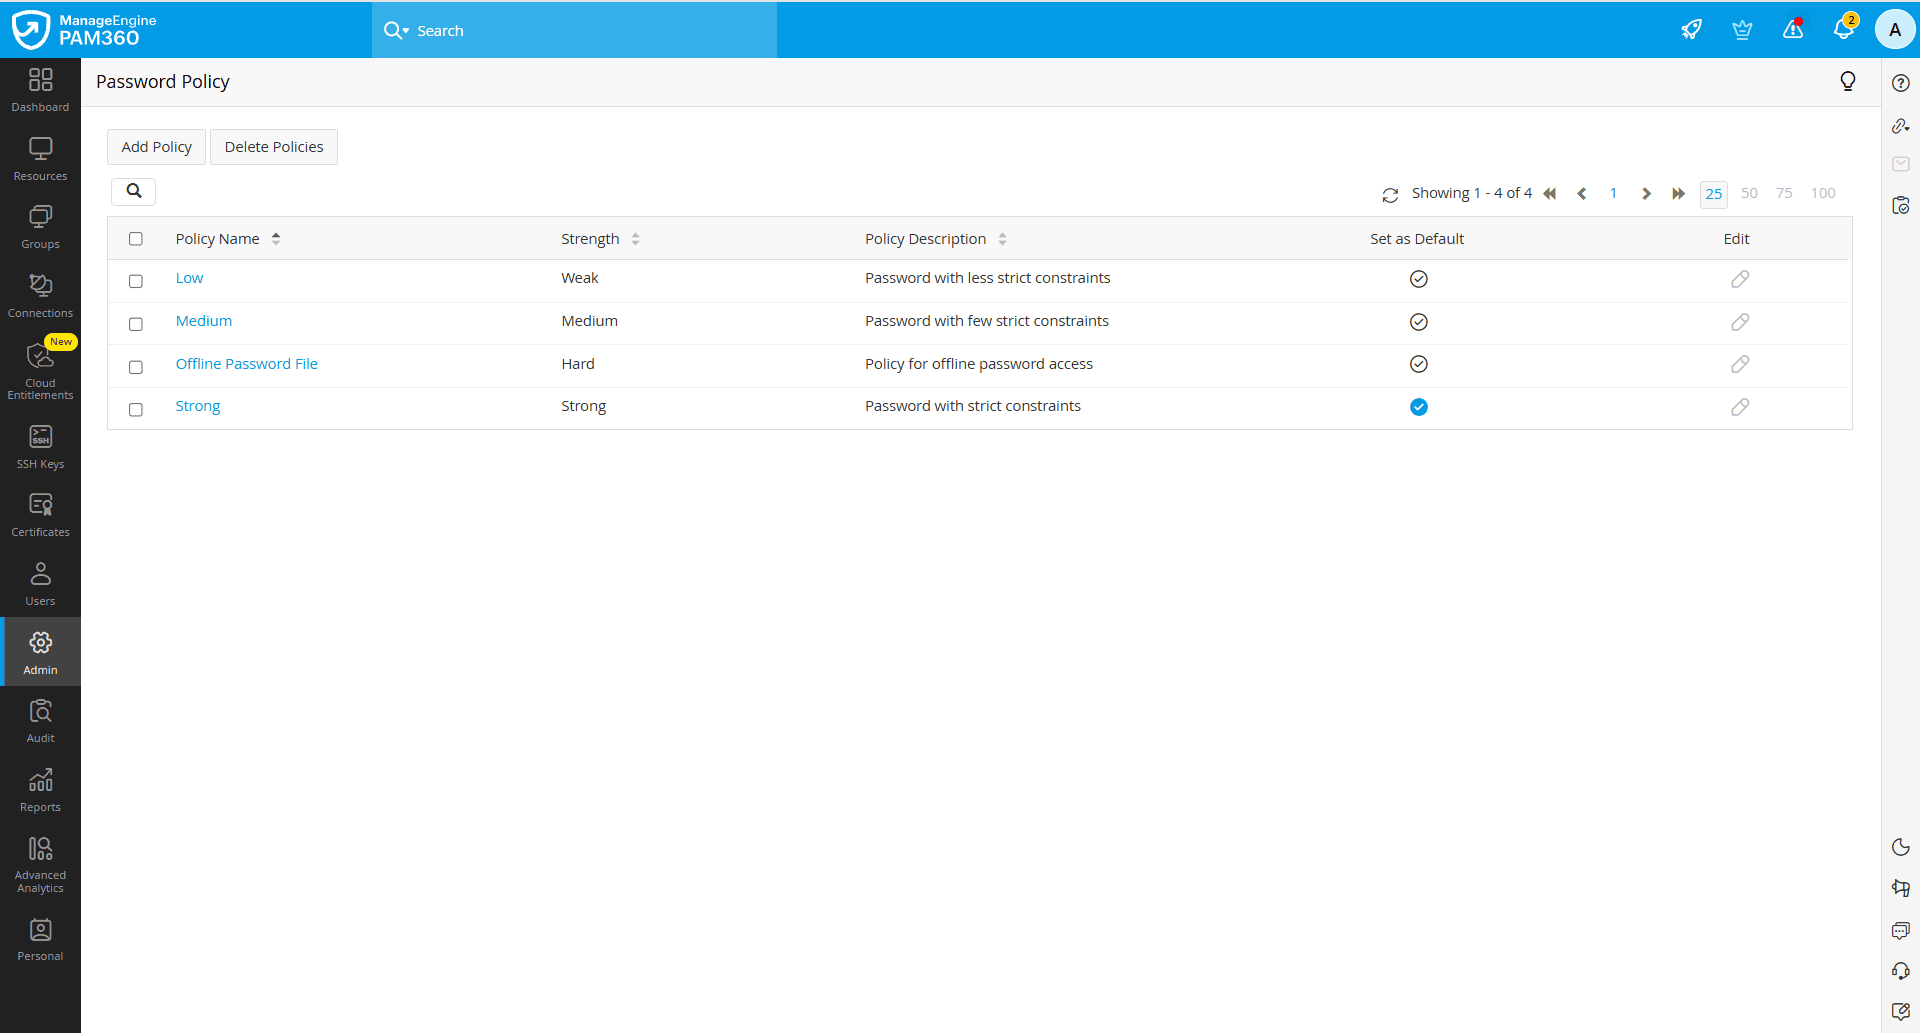This screenshot has width=1920, height=1033.
Task: Open the Offline Password File policy link
Action: tap(246, 363)
